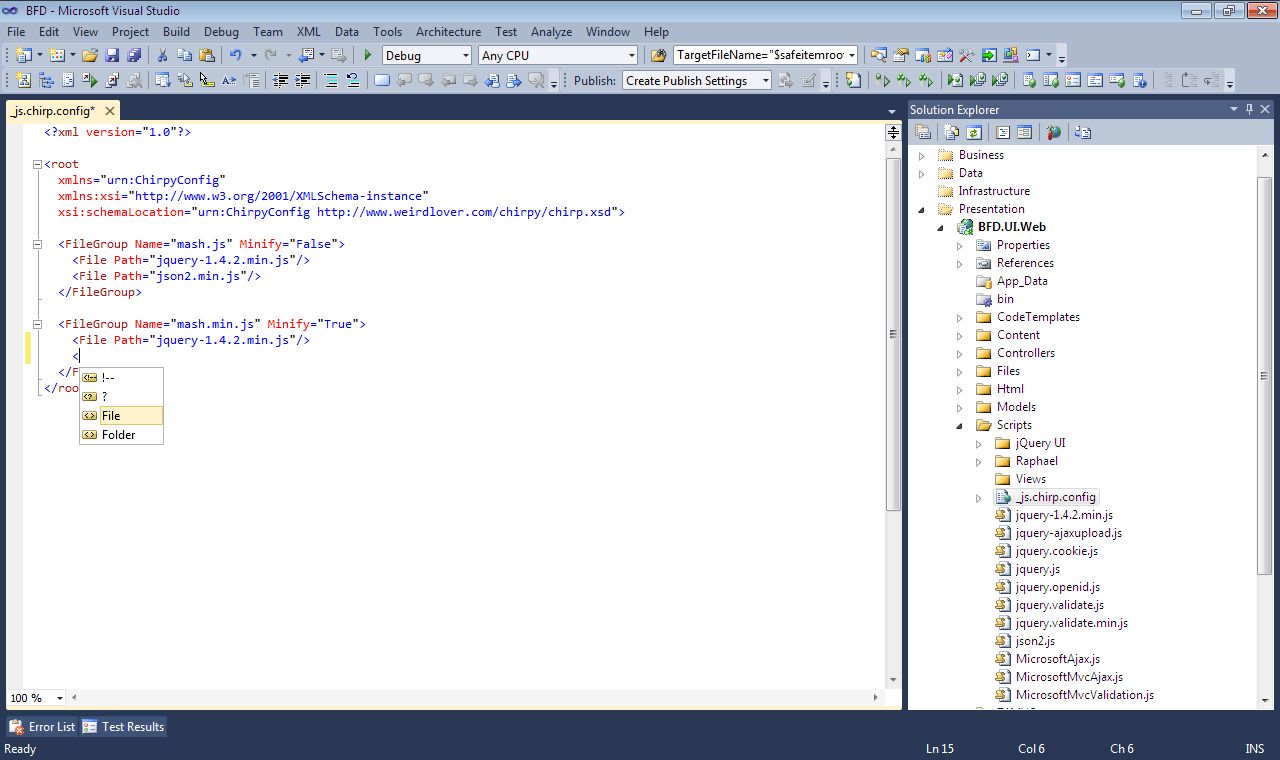Close the _js.chirp.config tab
Image resolution: width=1280 pixels, height=760 pixels.
tap(109, 110)
